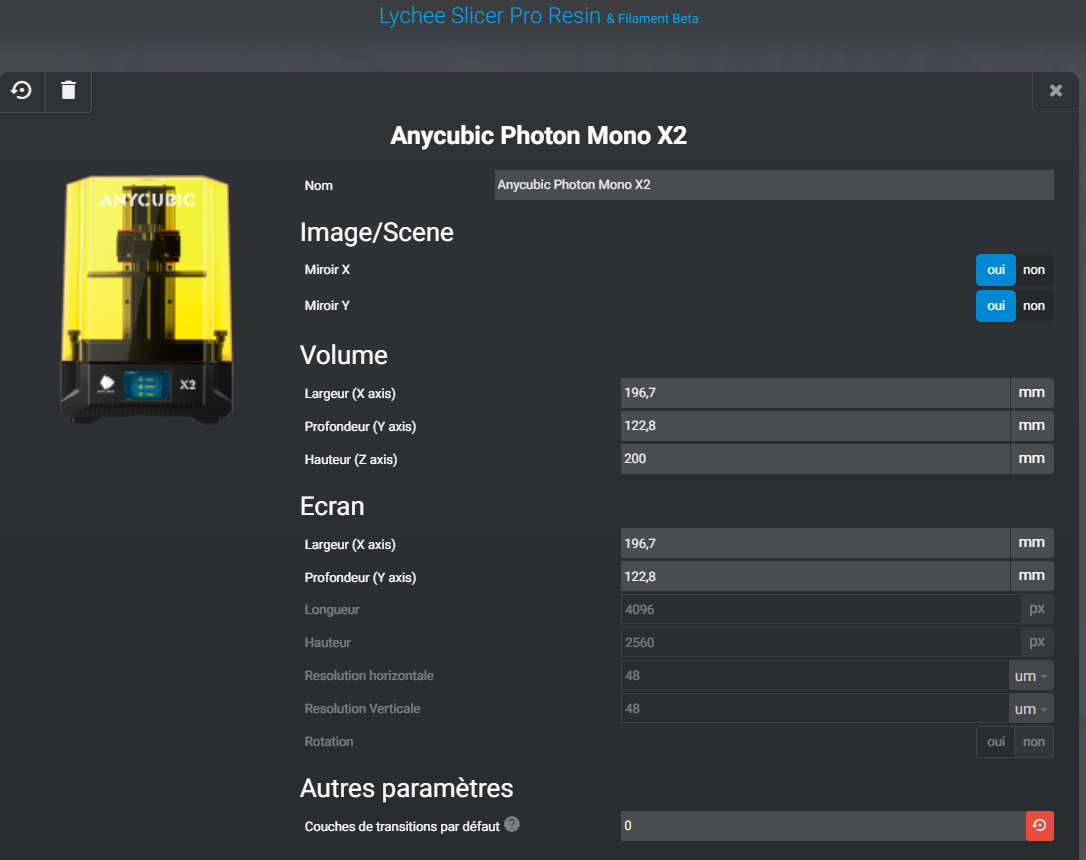The image size is (1086, 860).
Task: Click the trash delete printer icon
Action: 68,90
